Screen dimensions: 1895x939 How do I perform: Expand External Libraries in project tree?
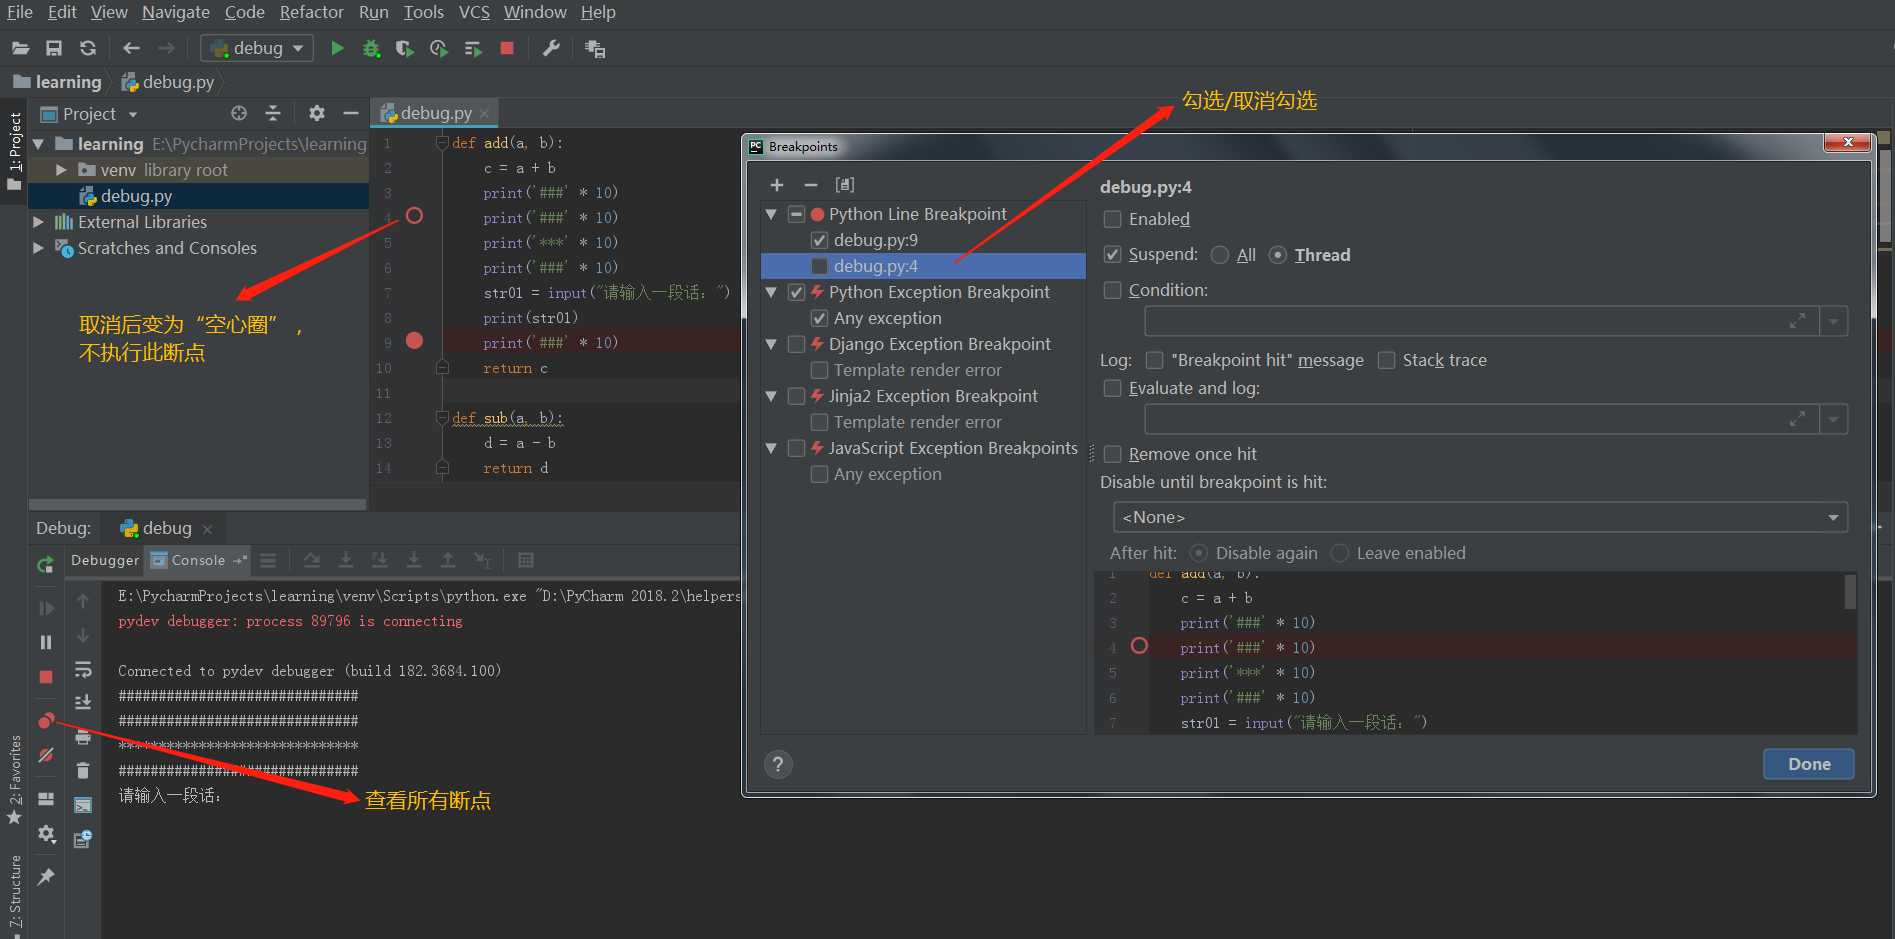click(38, 222)
